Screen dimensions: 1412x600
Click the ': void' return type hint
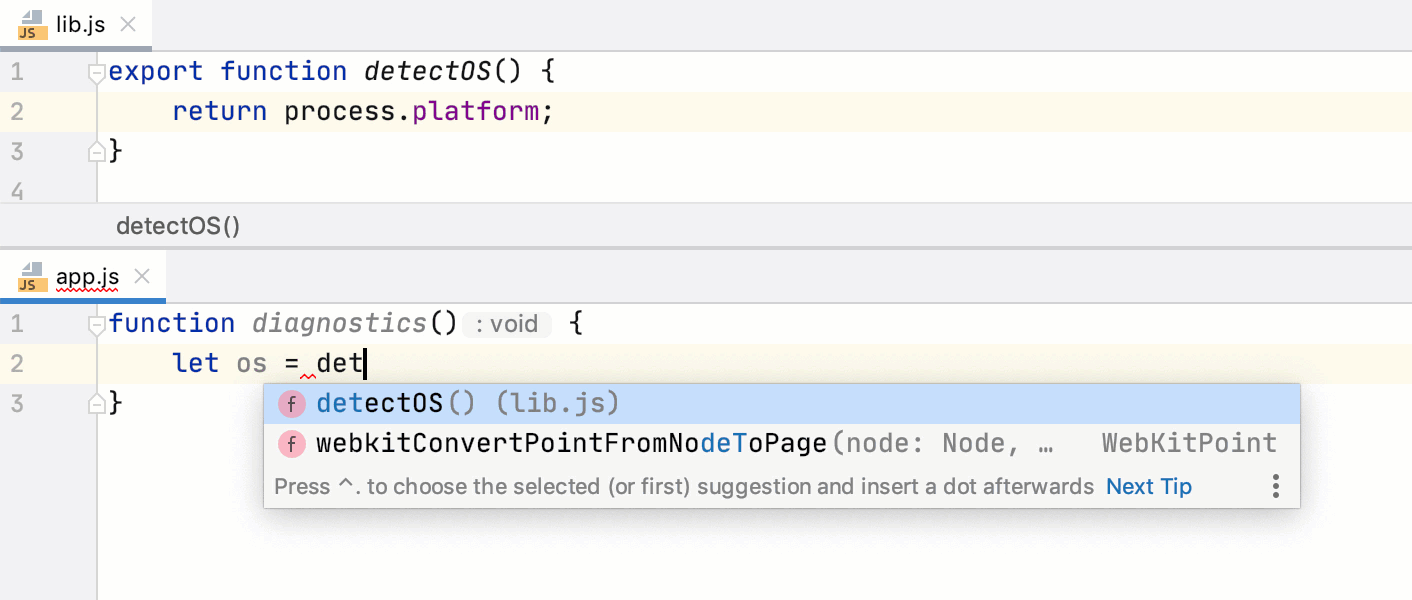[x=507, y=324]
